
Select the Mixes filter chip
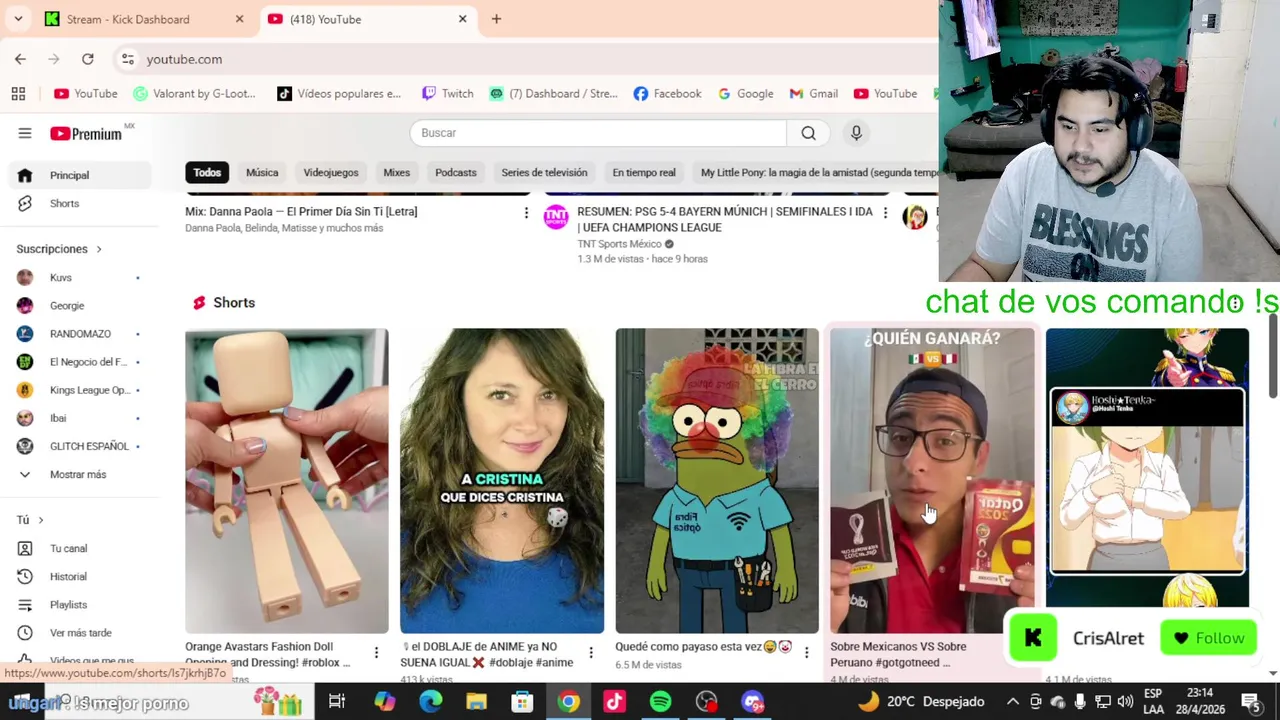(x=396, y=172)
